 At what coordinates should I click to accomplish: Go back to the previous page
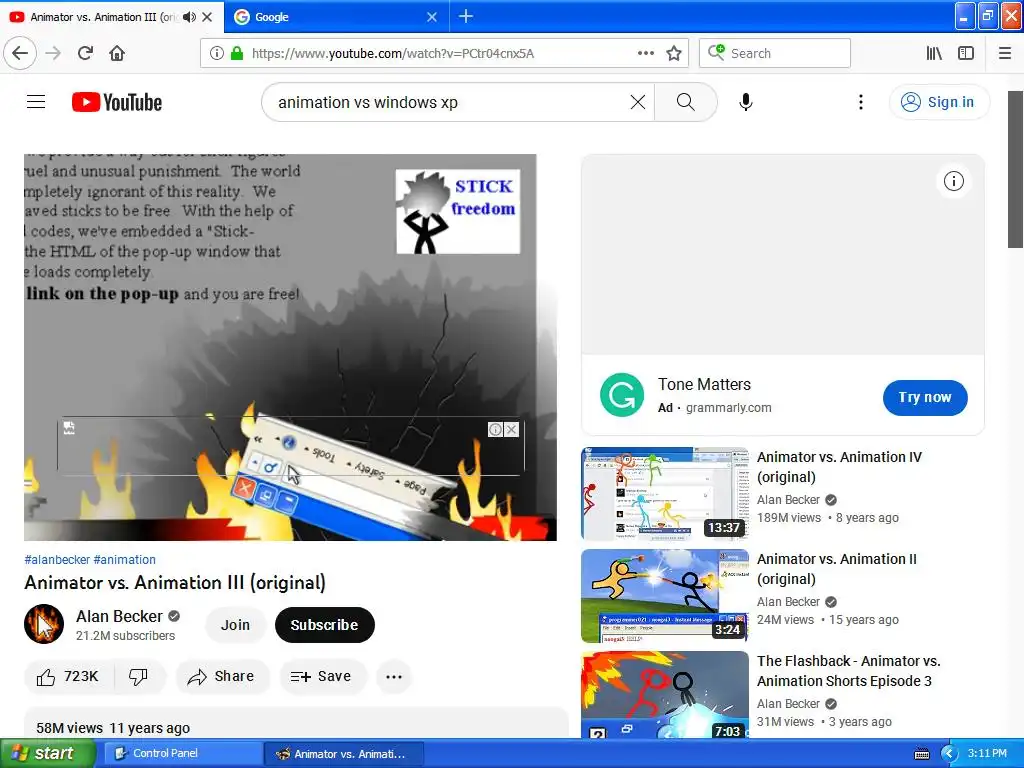coord(20,53)
